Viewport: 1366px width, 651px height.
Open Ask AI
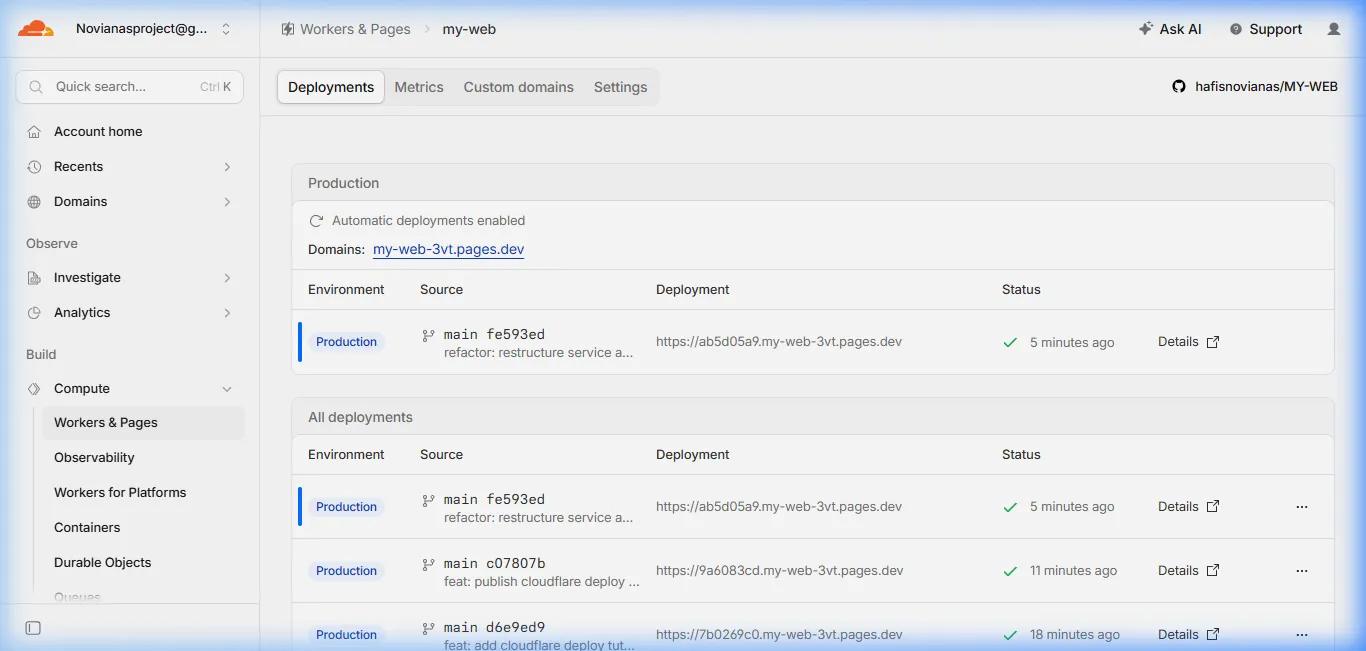tap(1170, 29)
